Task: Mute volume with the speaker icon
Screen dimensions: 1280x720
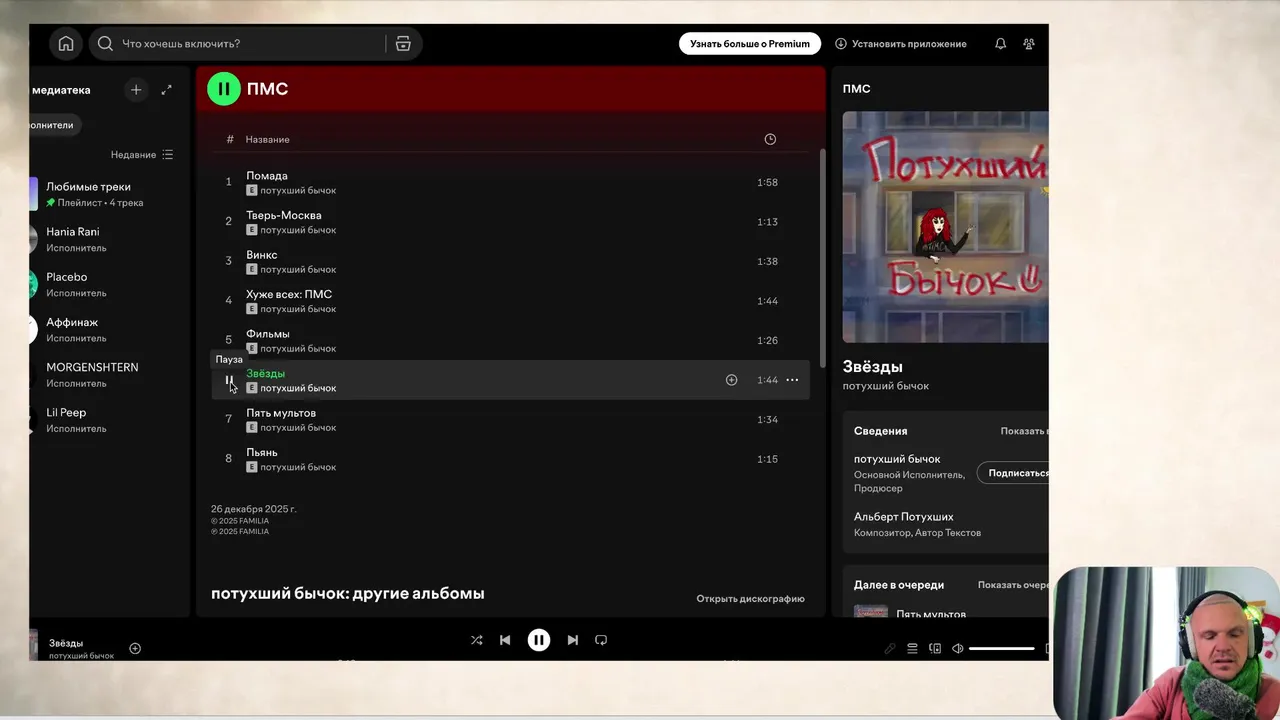Action: click(957, 648)
